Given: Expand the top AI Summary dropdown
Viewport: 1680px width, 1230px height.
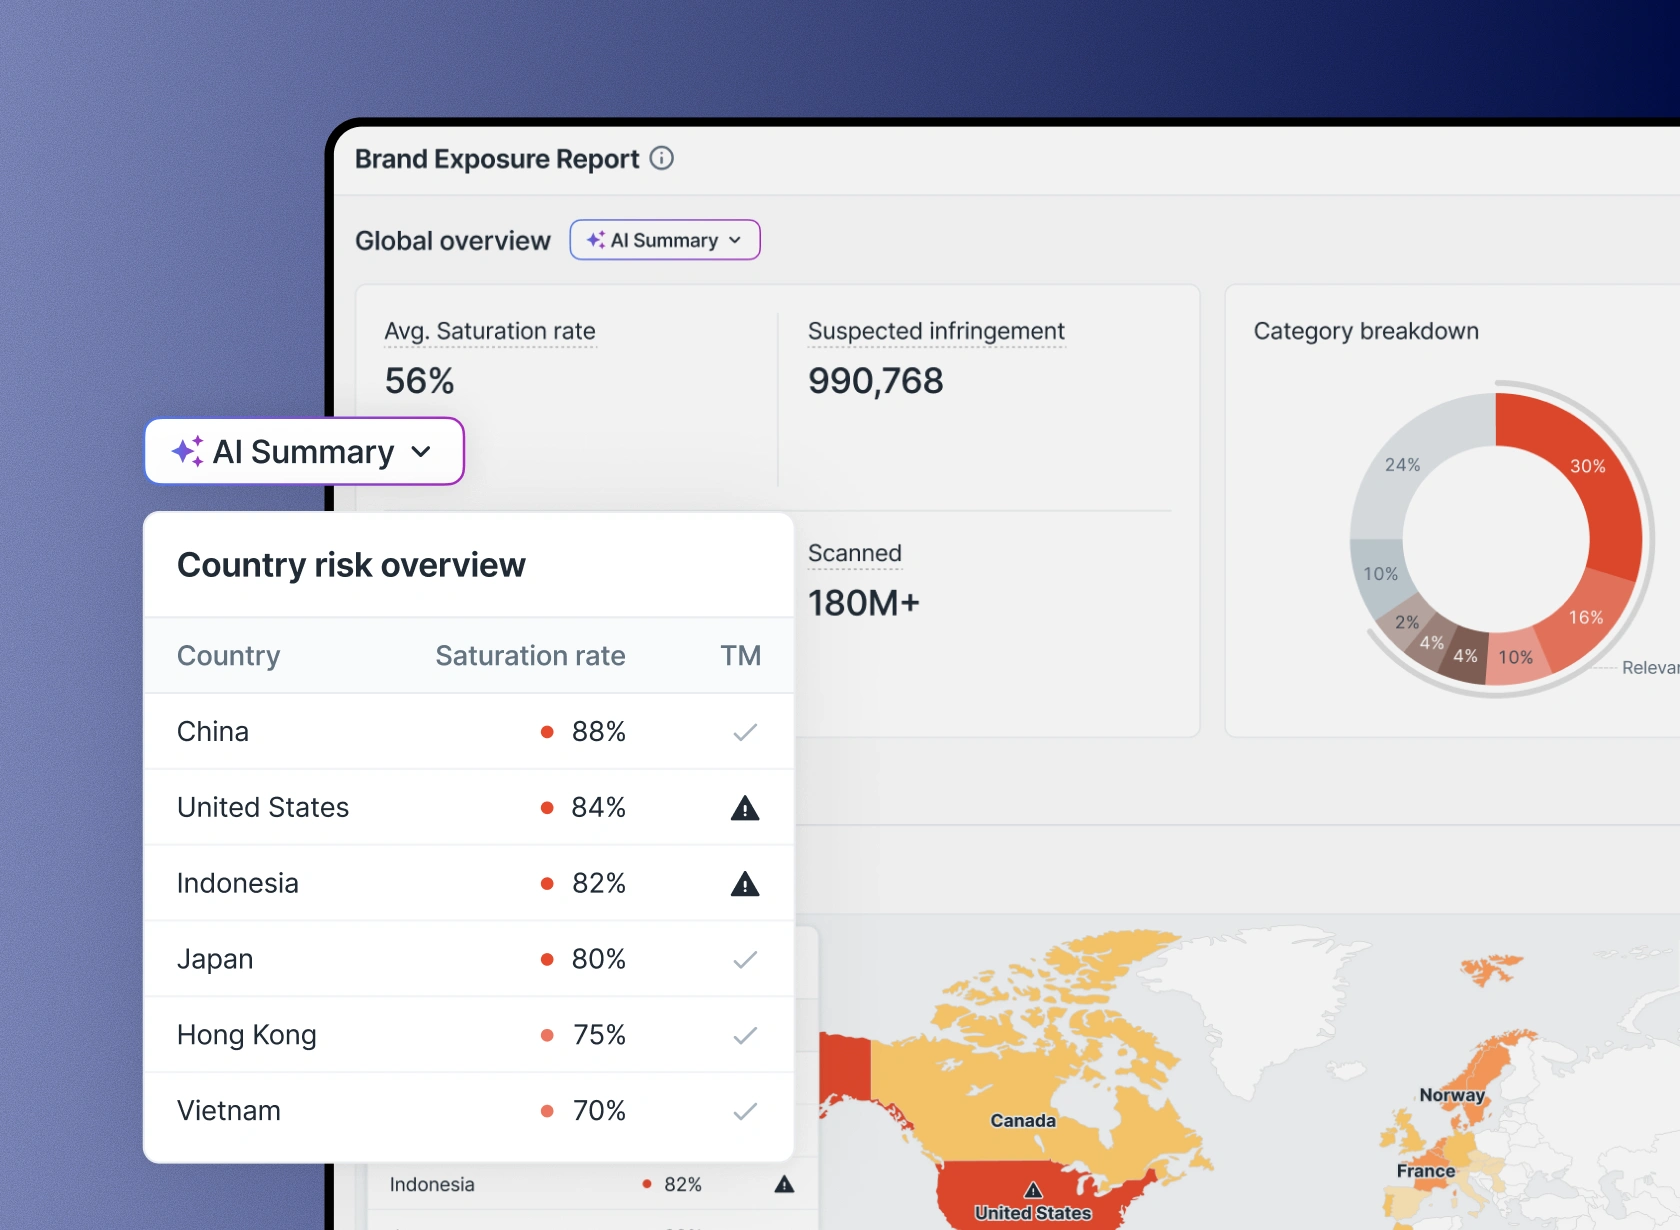Looking at the screenshot, I should [x=733, y=240].
